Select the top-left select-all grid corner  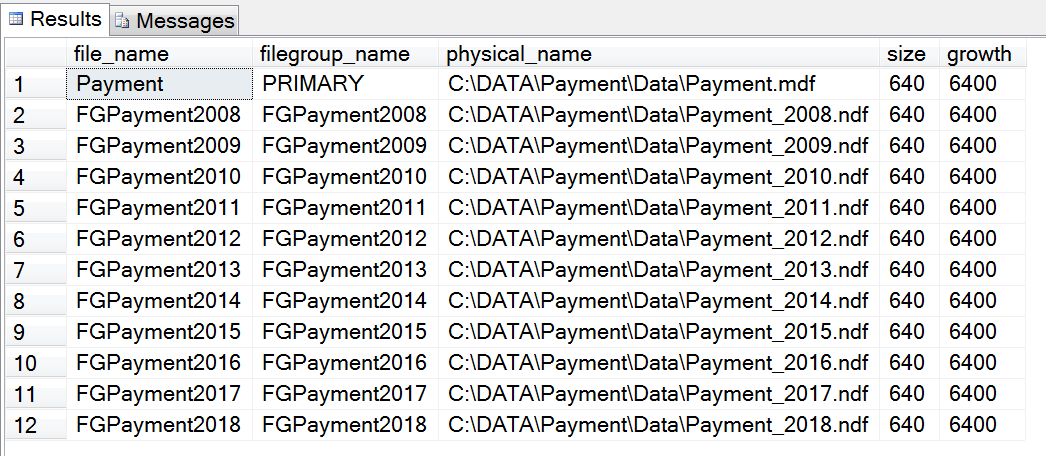point(35,54)
